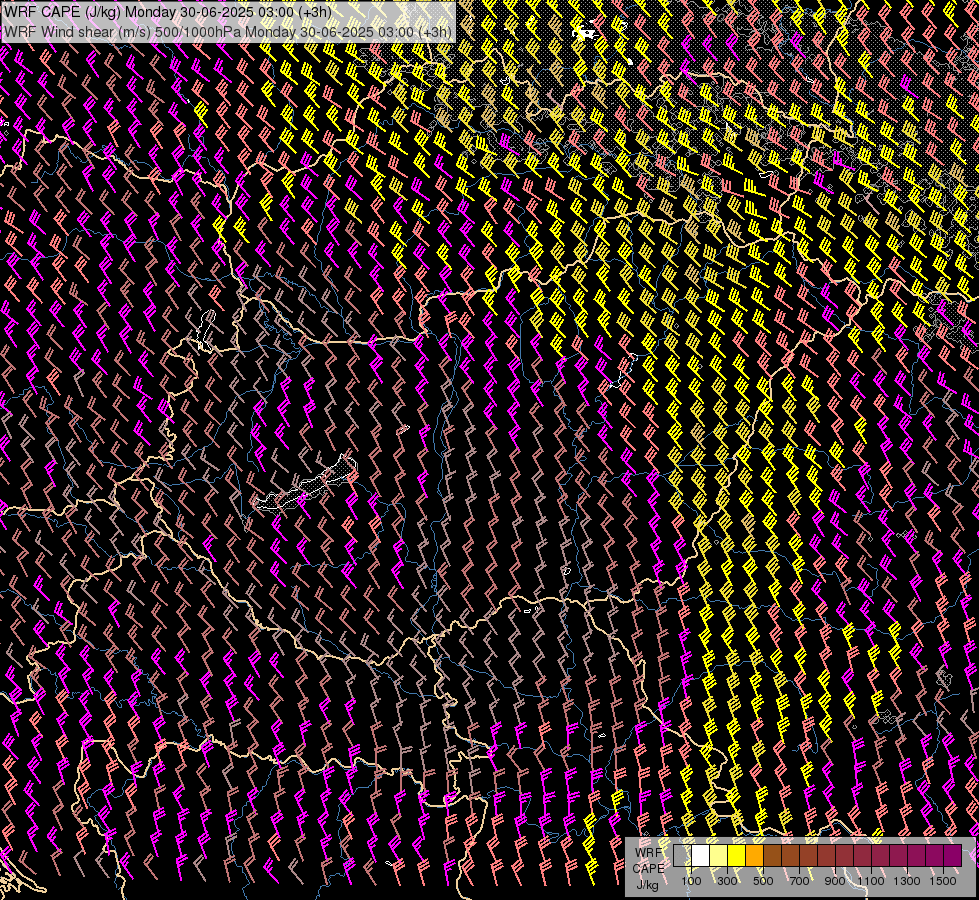Image resolution: width=979 pixels, height=900 pixels.
Task: Select the orange CAPE legend swatch
Action: click(754, 855)
